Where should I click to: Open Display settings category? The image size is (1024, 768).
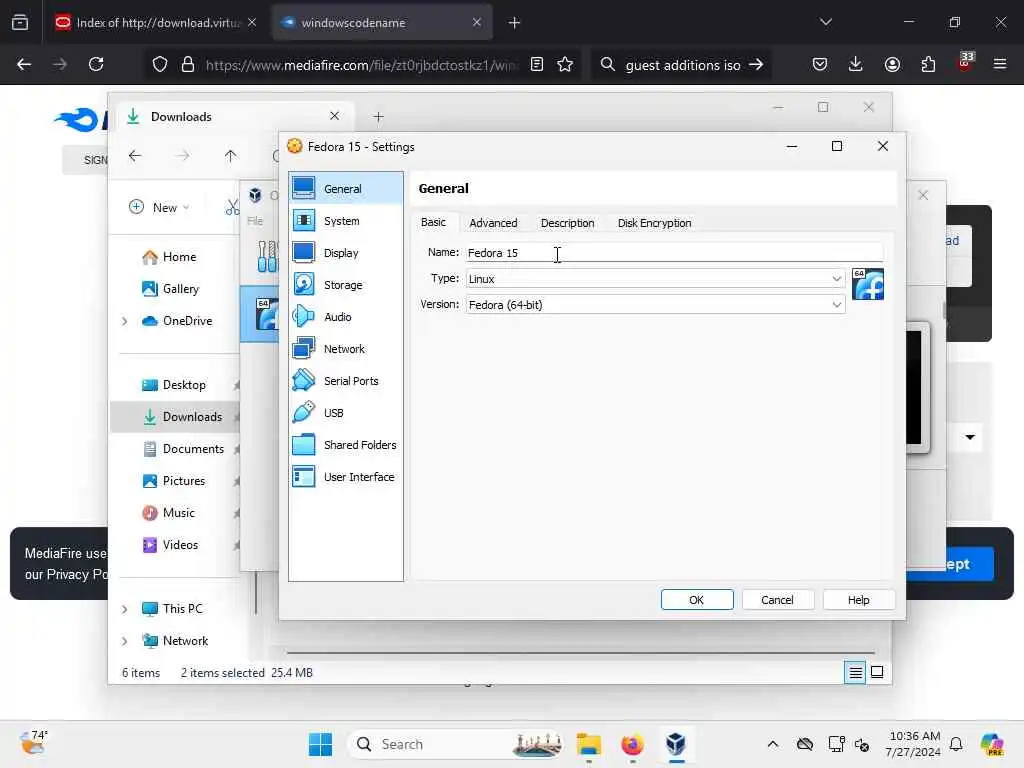point(345,253)
